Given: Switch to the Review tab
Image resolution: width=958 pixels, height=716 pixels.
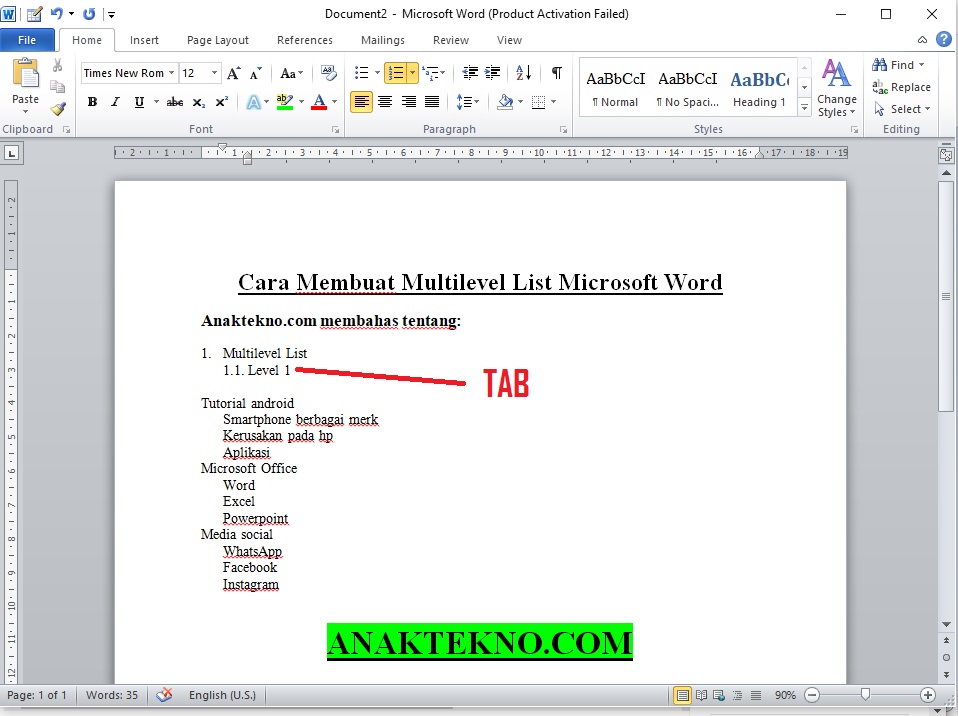Looking at the screenshot, I should point(451,40).
